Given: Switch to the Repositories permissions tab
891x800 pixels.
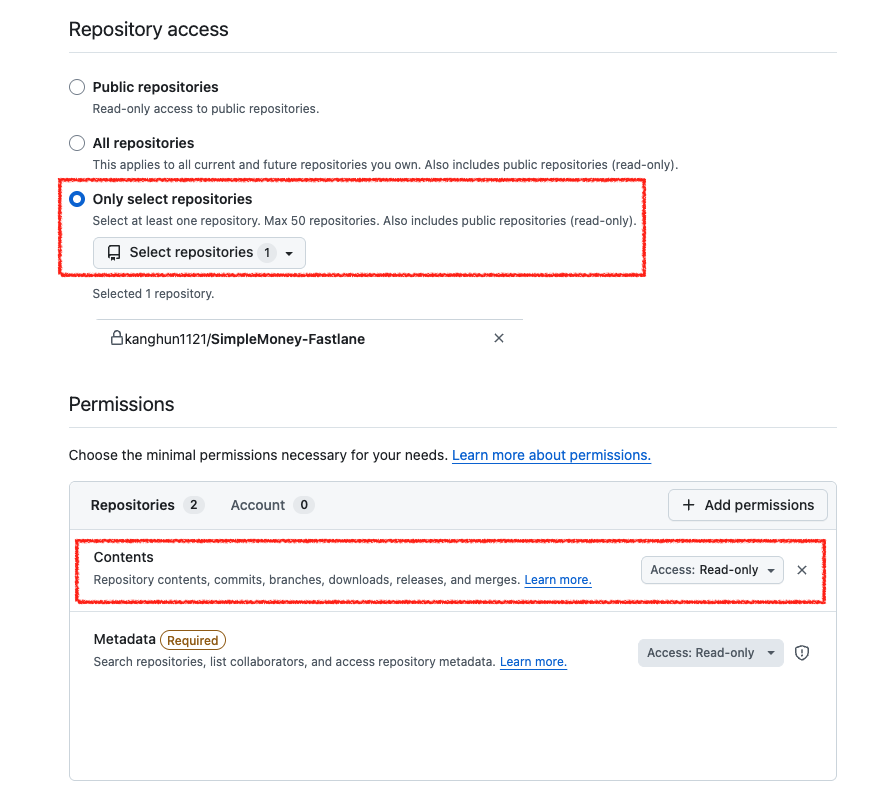Looking at the screenshot, I should coord(147,505).
